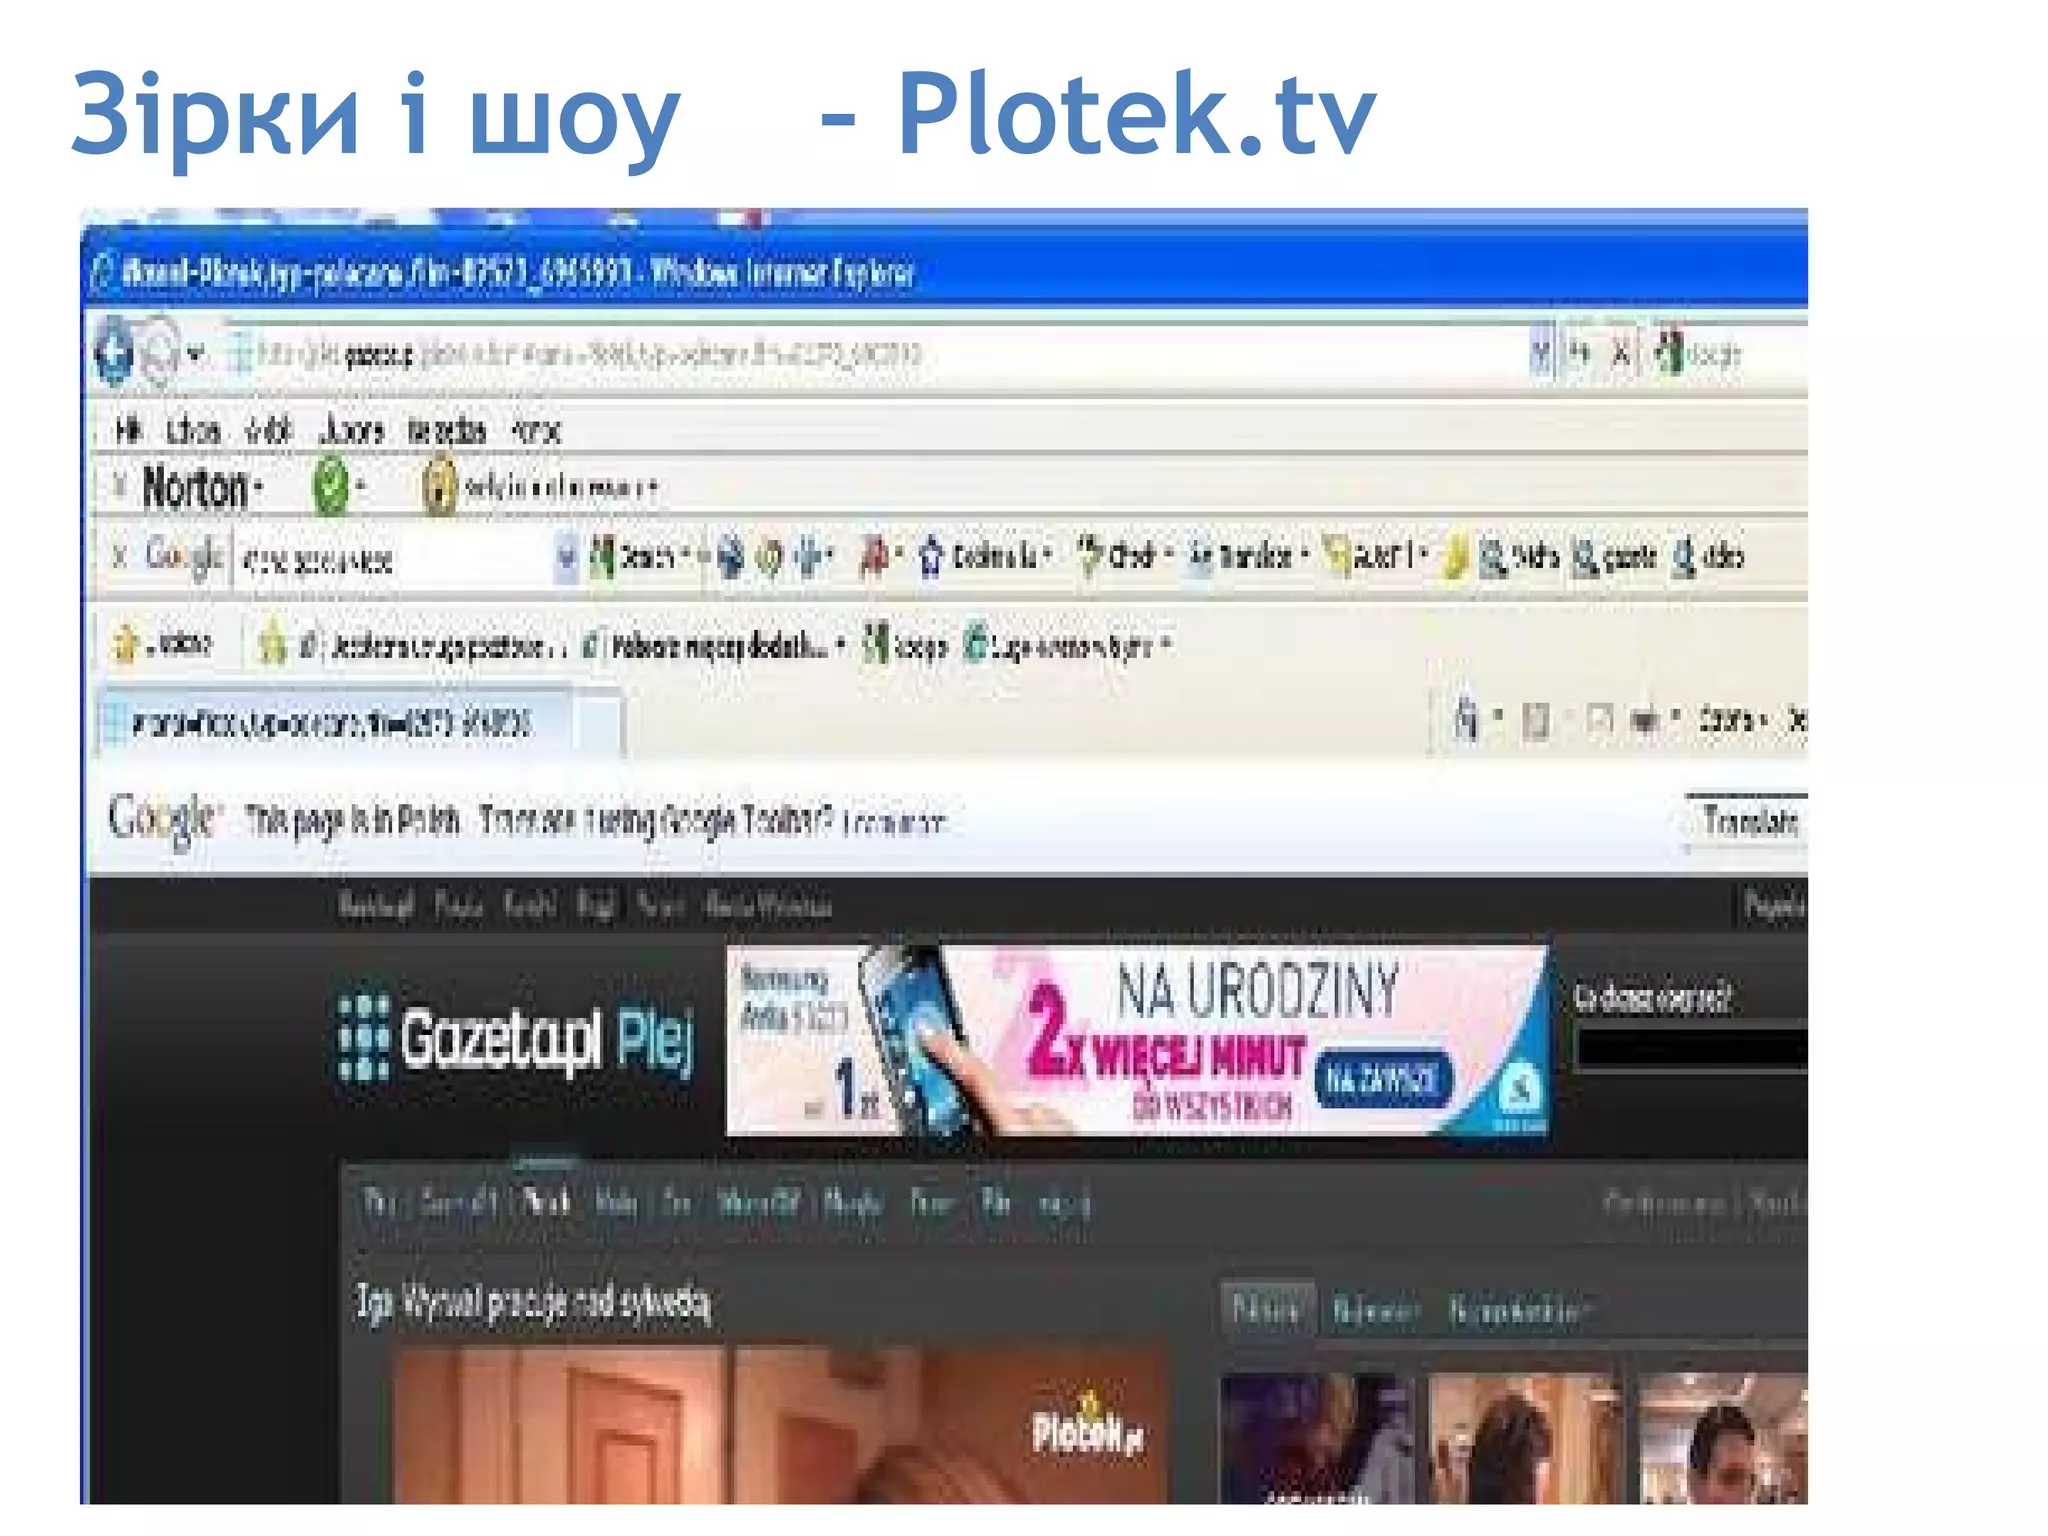Screen dimensions: 2048x1536
Task: Open the Norton logo dropdown menu
Action: tap(201, 488)
